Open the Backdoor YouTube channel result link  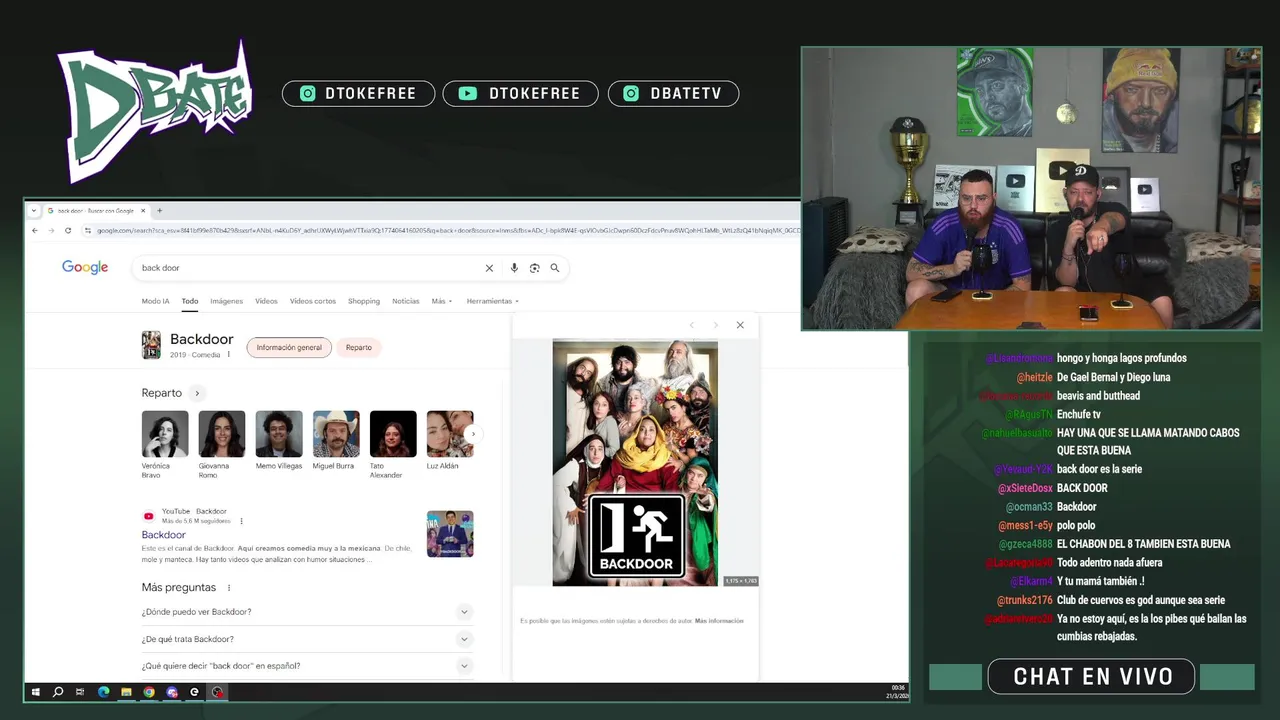[164, 535]
